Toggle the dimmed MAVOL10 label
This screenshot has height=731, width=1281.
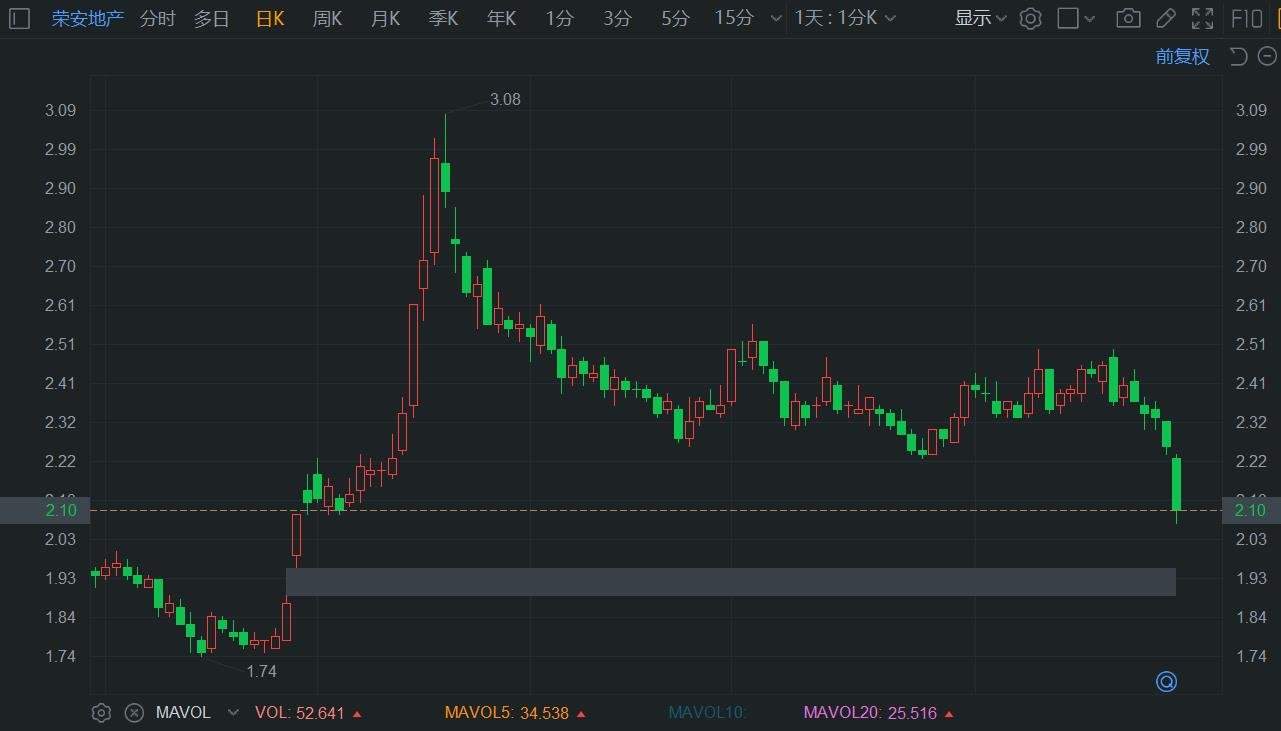tap(708, 713)
